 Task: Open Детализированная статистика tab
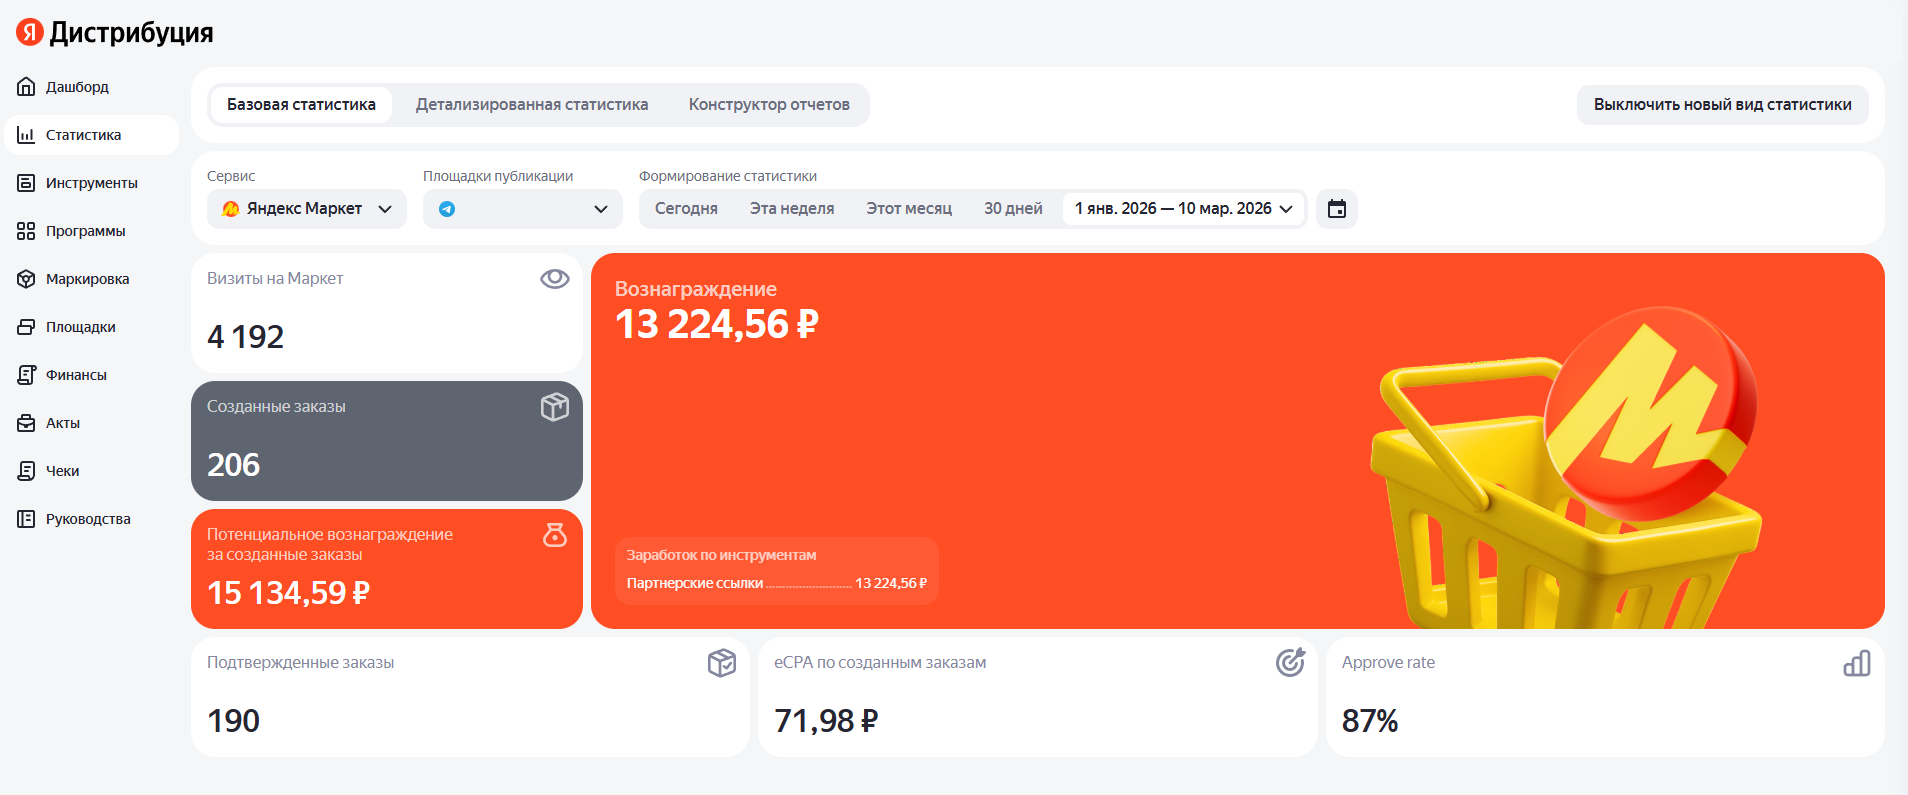pyautogui.click(x=532, y=105)
